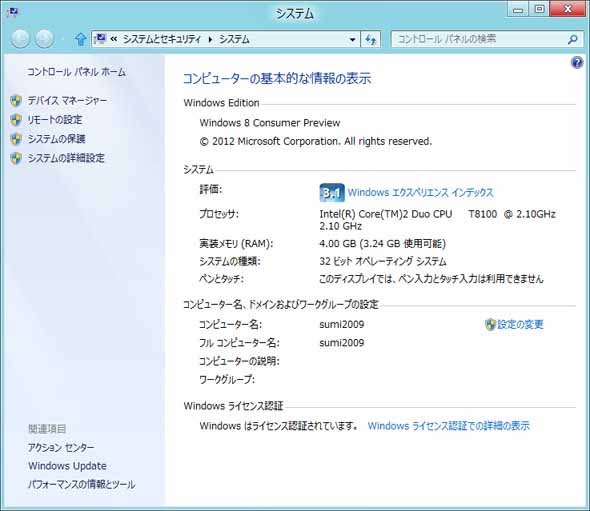The image size is (590, 511).
Task: Click the 4.00 GB (3.24 GB 使用可能) value
Action: 383,244
